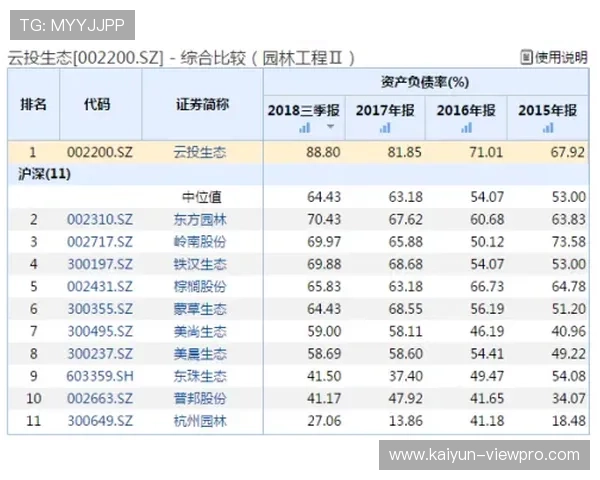The height and width of the screenshot is (480, 600).
Task: Open 使用说明 instructions link
Action: coord(561,57)
